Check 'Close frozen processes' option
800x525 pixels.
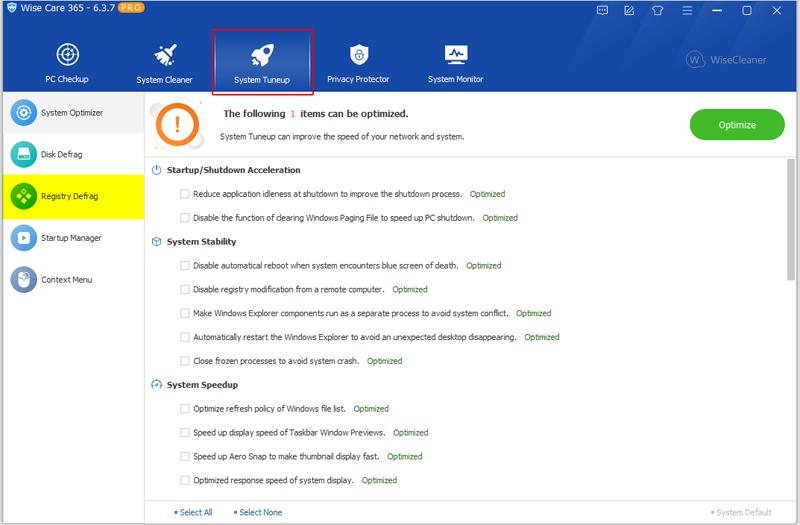(185, 361)
